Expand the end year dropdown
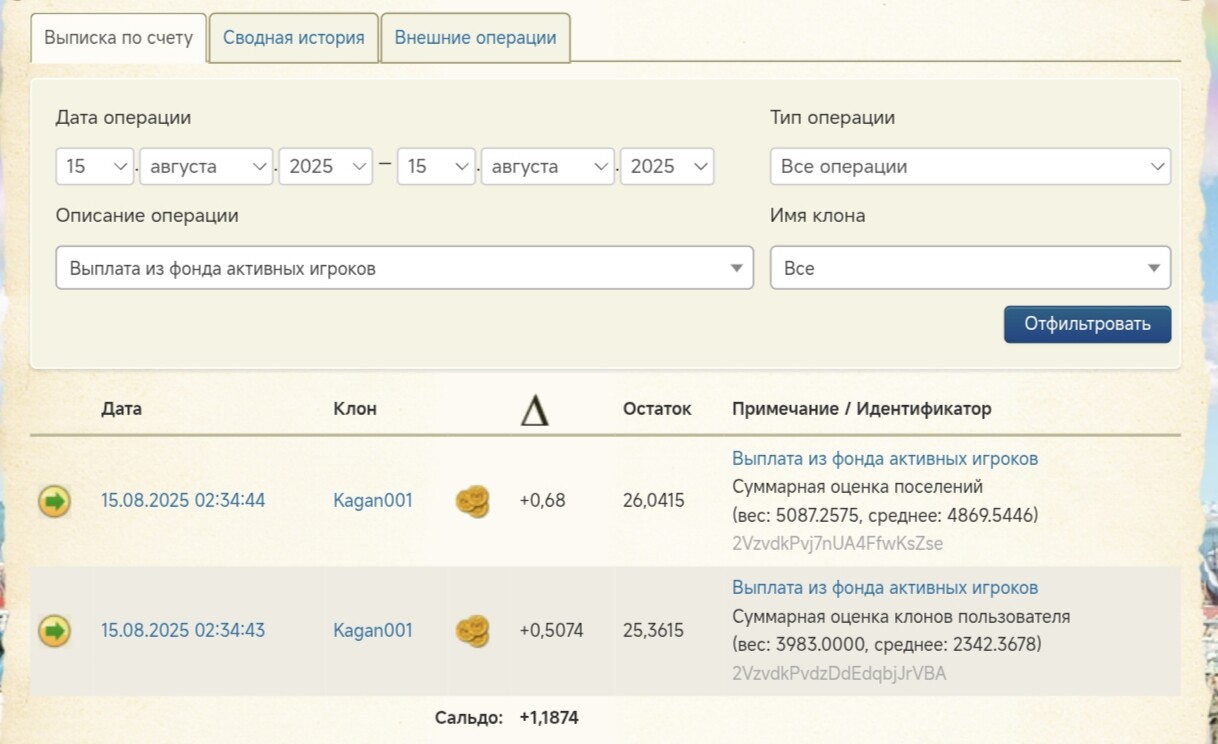Viewport: 1218px width, 744px height. tap(666, 166)
